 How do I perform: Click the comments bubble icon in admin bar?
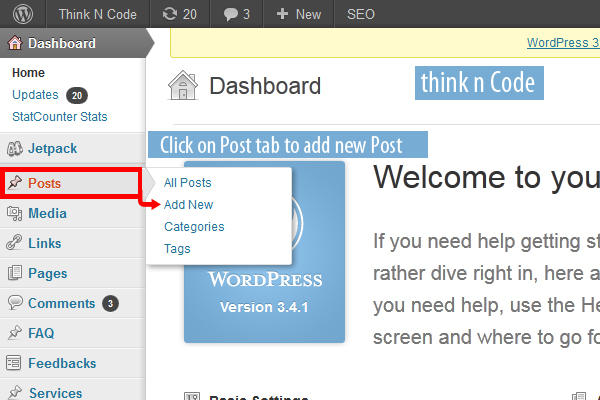point(230,15)
